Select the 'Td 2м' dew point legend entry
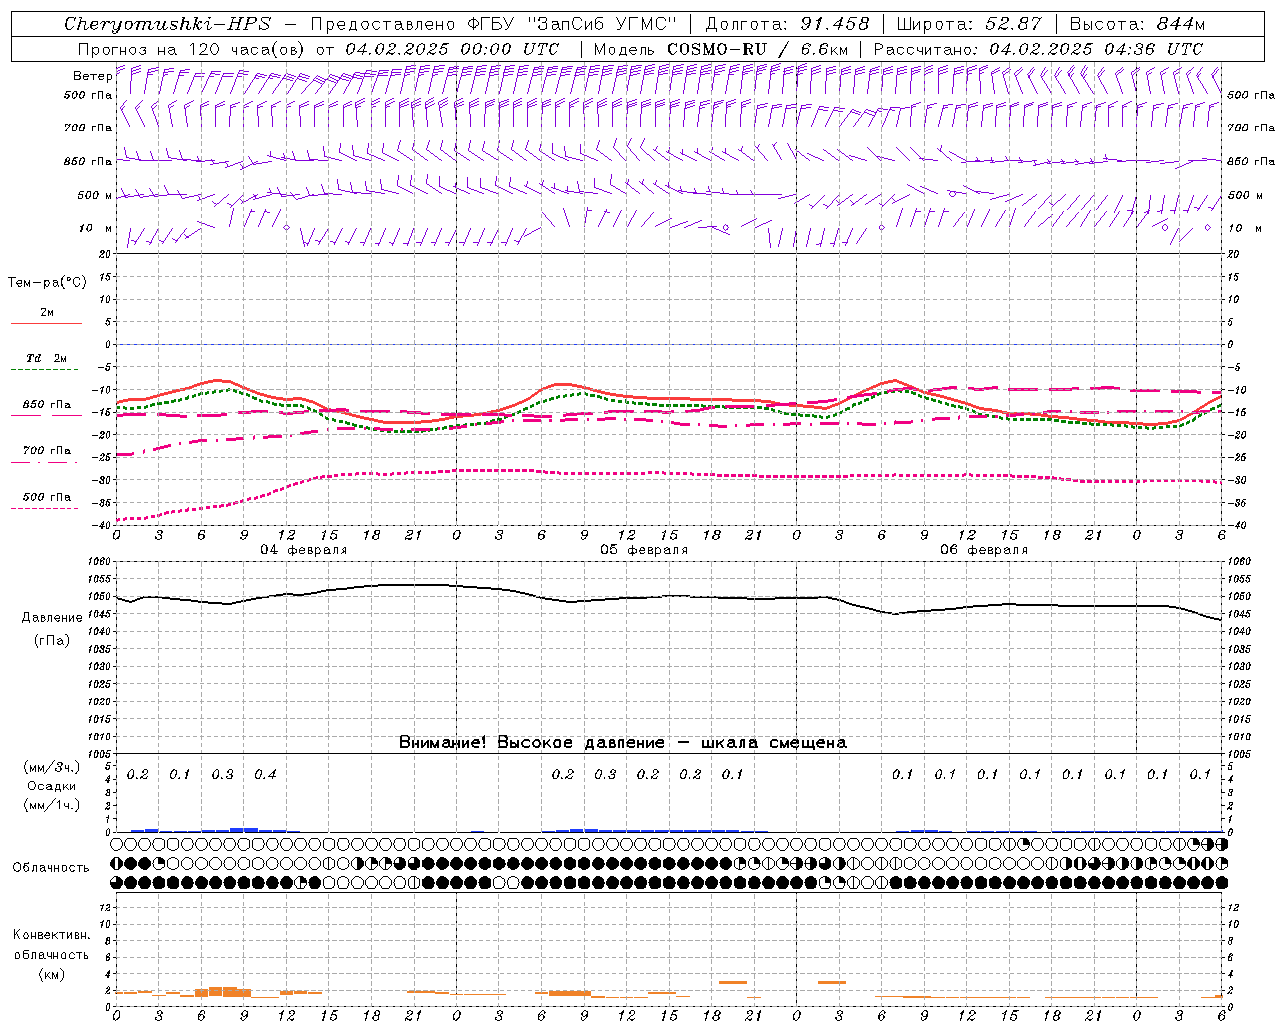Image resolution: width=1280 pixels, height=1024 pixels. 46,358
